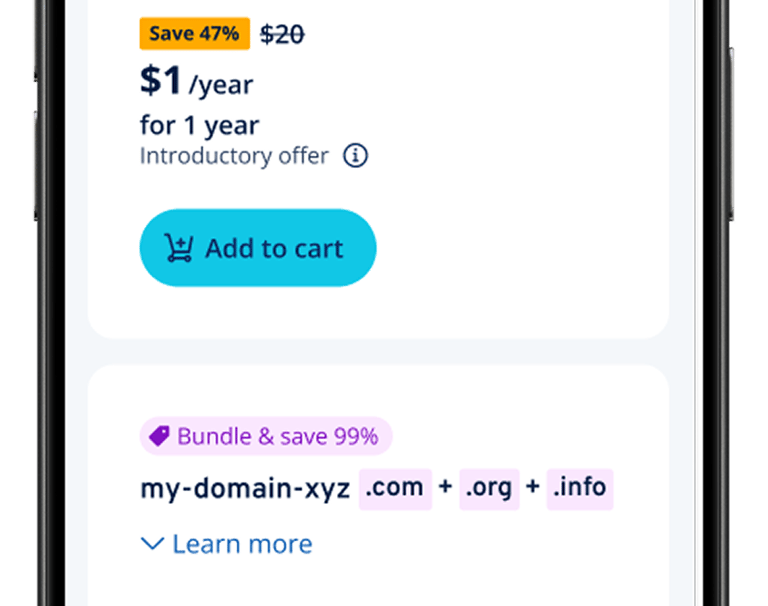This screenshot has height=606, width=768.
Task: Click the "for 1 year" text
Action: point(199,125)
